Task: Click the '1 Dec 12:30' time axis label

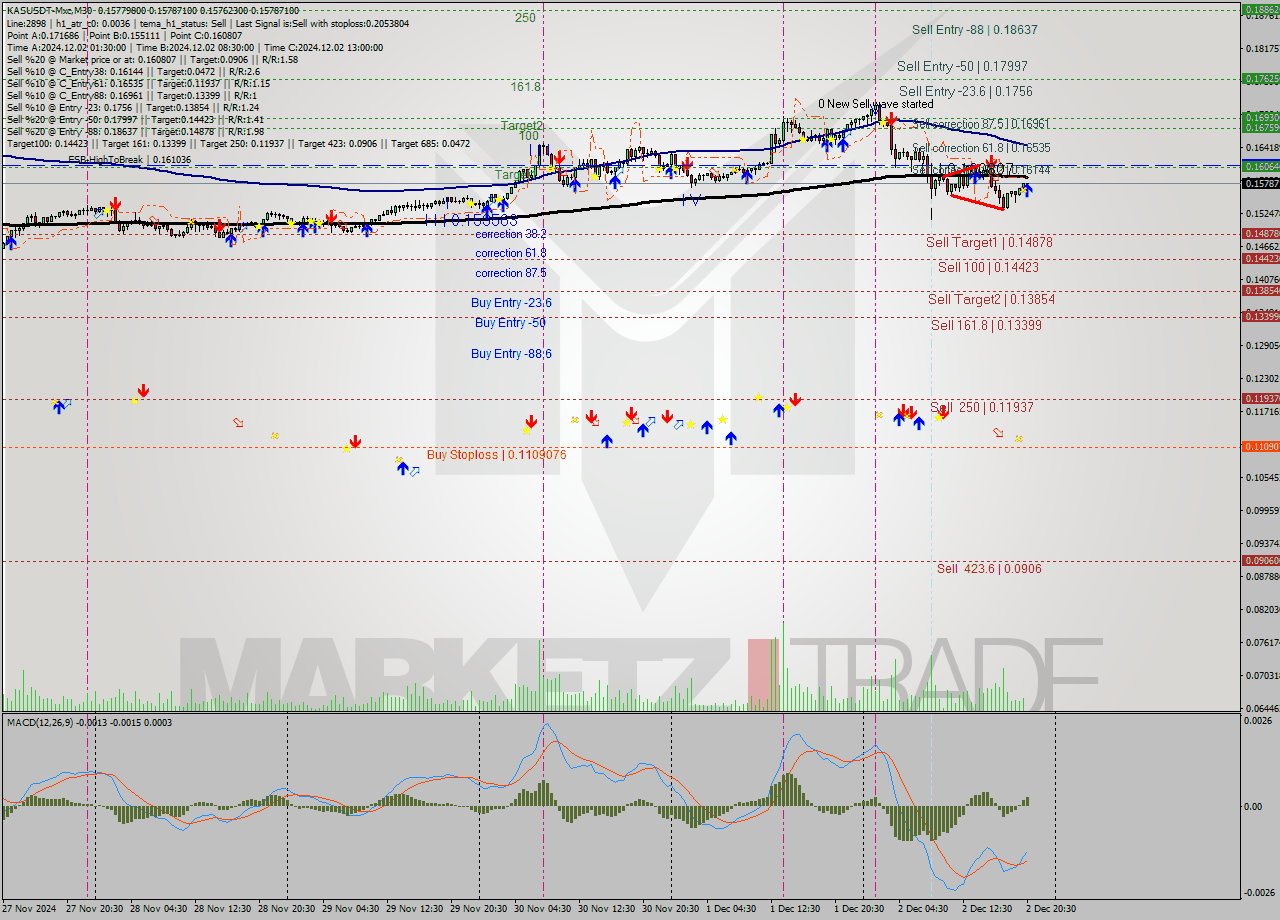Action: [795, 909]
